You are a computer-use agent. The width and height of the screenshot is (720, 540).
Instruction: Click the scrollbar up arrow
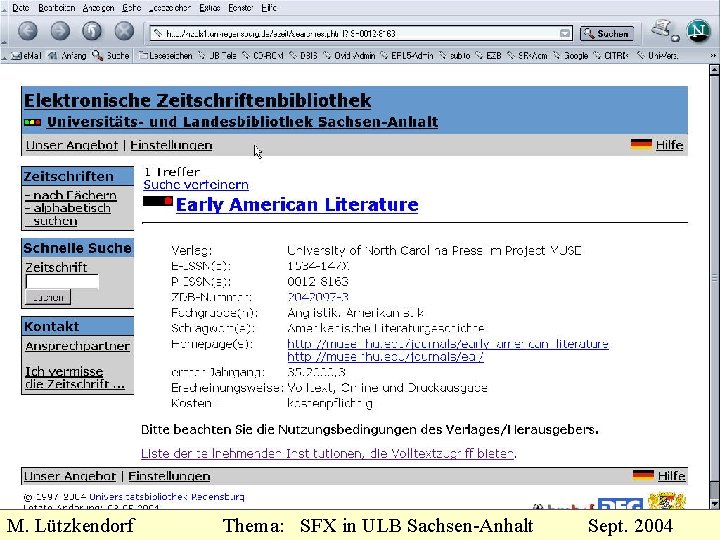click(x=714, y=70)
